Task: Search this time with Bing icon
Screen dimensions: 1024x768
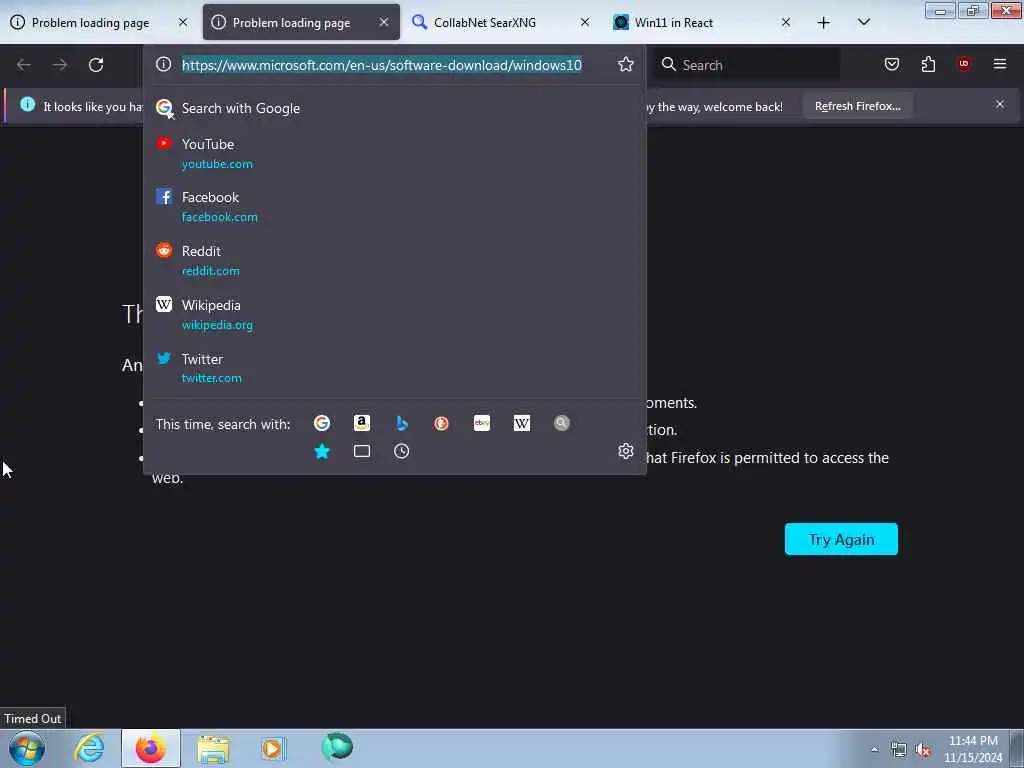Action: click(x=402, y=423)
